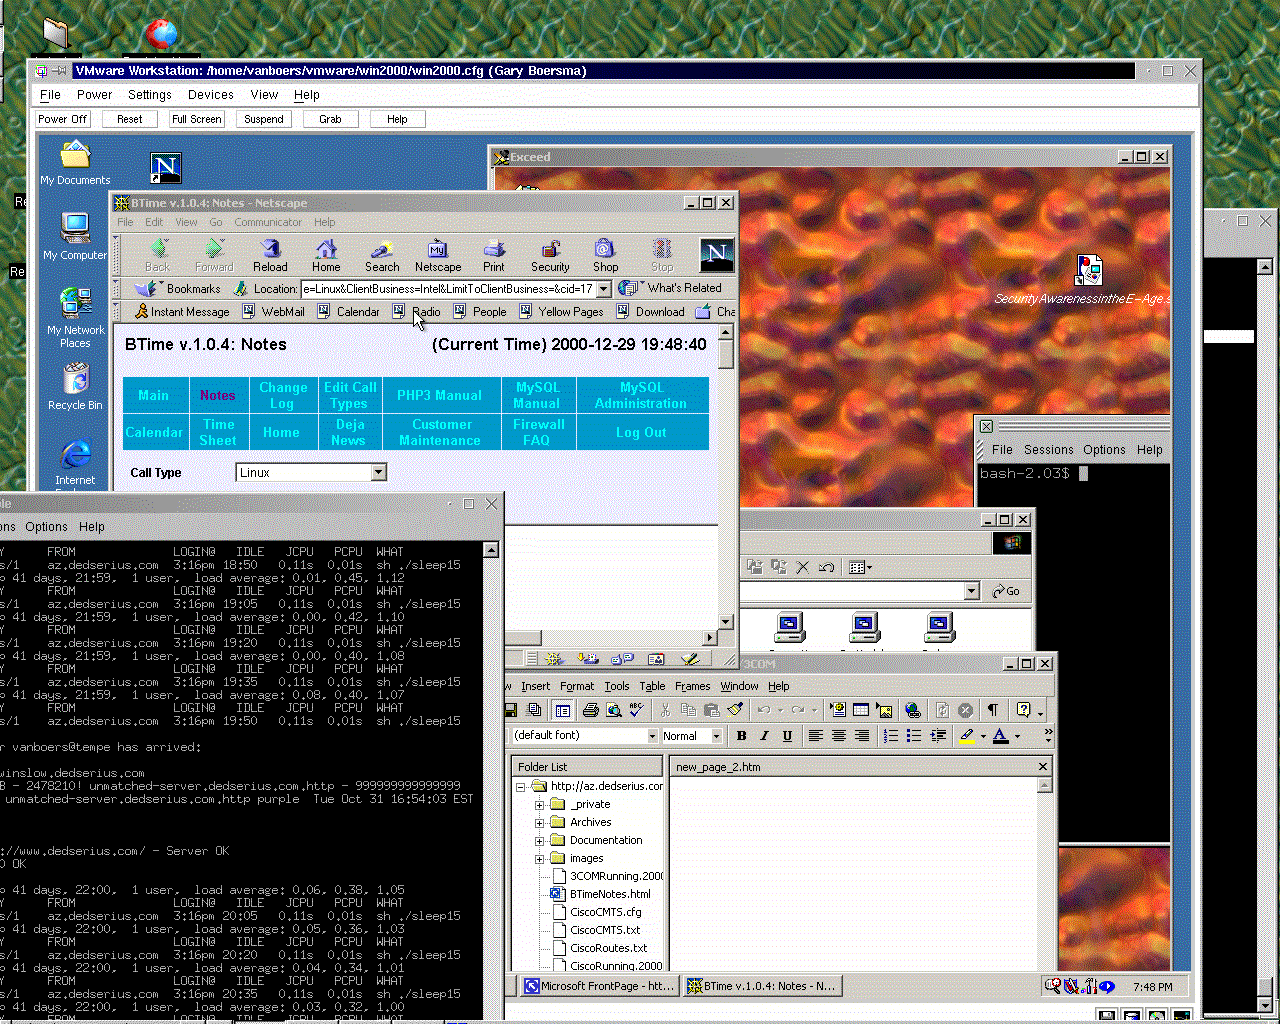Open Netscape Bookmarks icon
Screen dimensions: 1280x1024
pyautogui.click(x=146, y=288)
